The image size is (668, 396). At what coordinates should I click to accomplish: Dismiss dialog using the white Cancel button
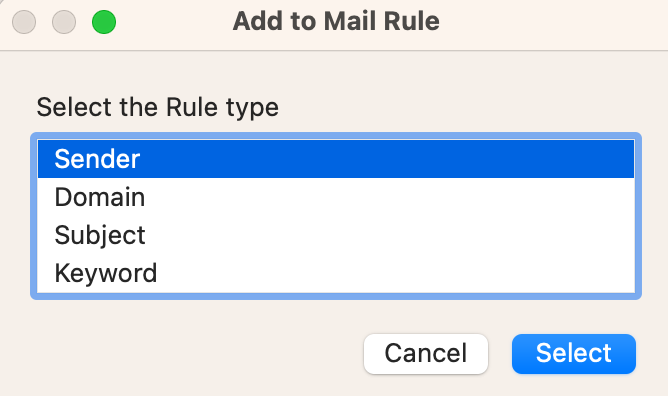tap(426, 354)
